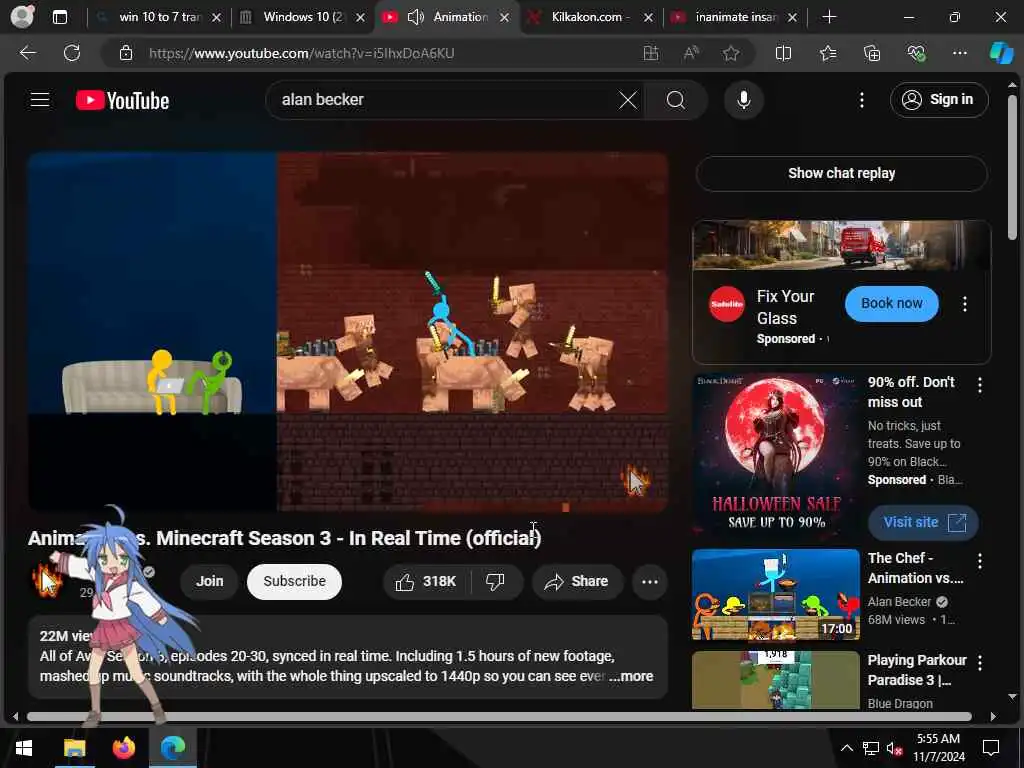Dislike the video
This screenshot has height=768, width=1024.
pyautogui.click(x=496, y=581)
